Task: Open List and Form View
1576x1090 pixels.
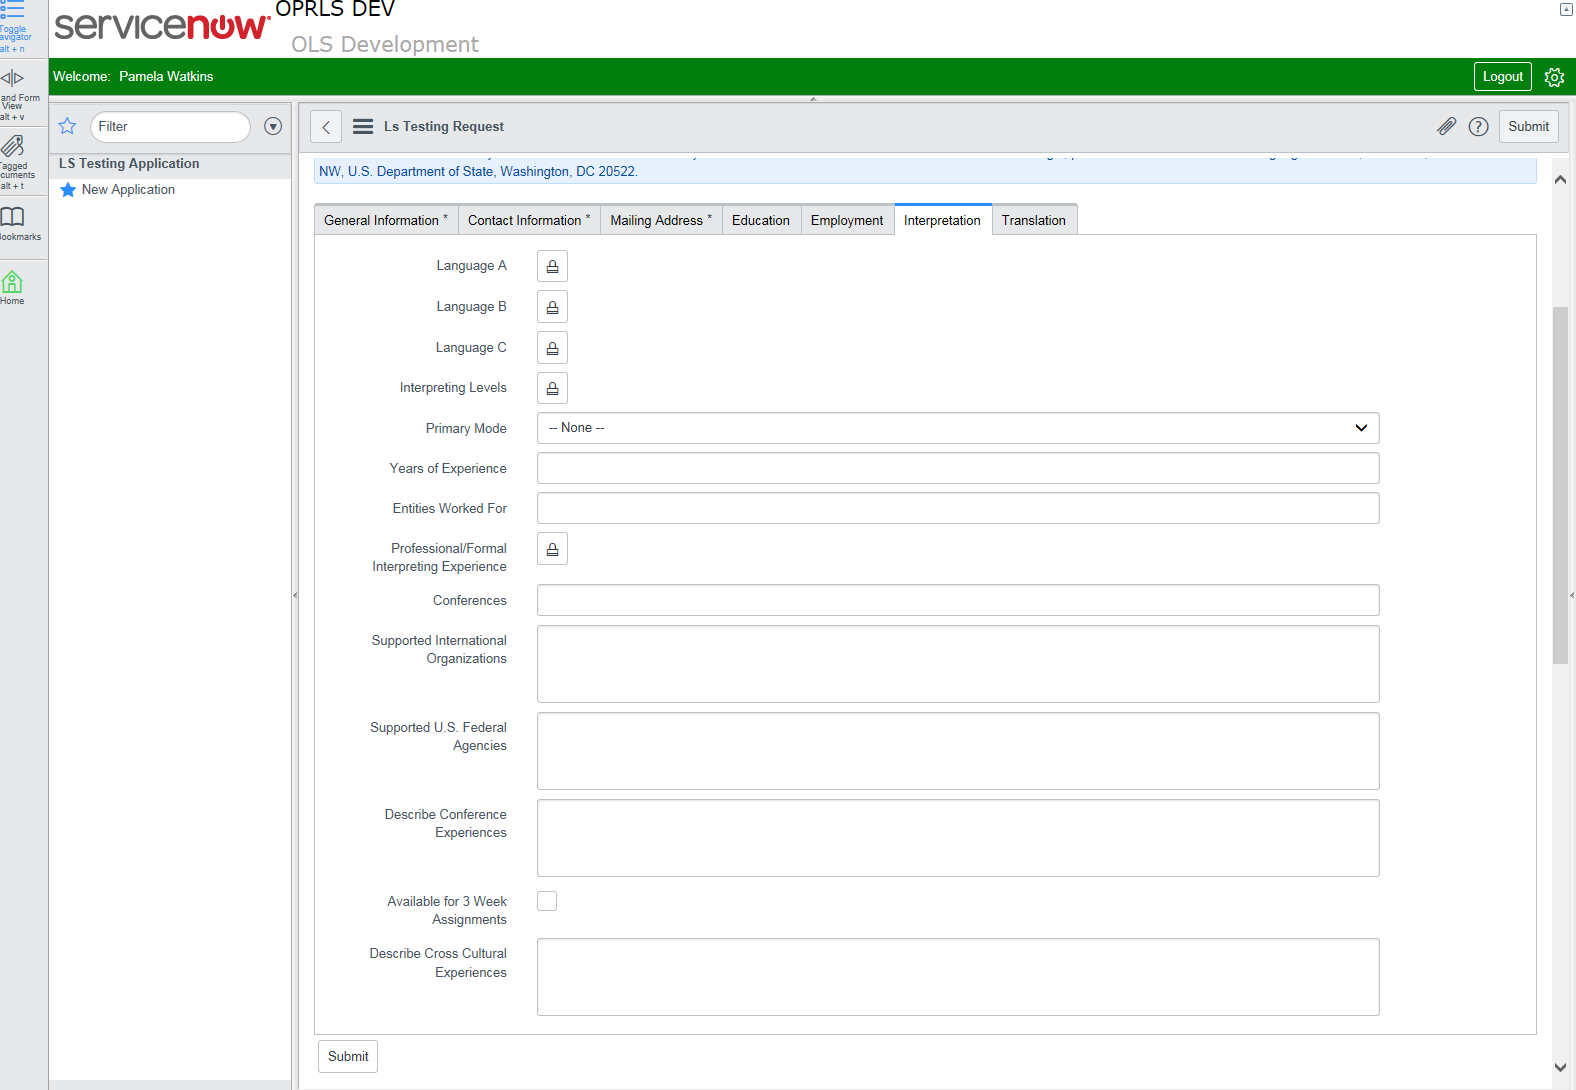Action: [12, 78]
